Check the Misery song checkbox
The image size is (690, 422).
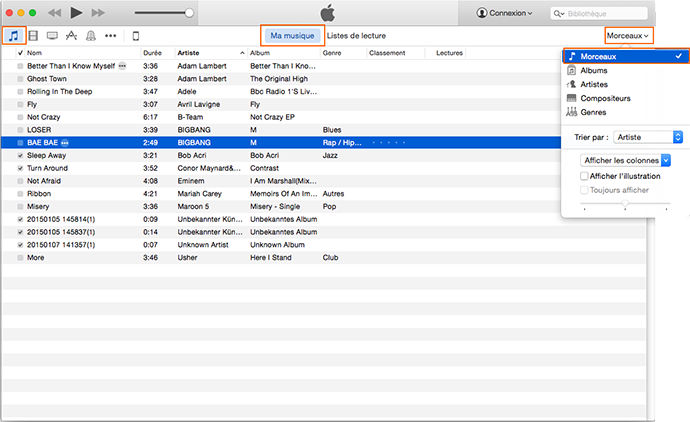pyautogui.click(x=20, y=206)
